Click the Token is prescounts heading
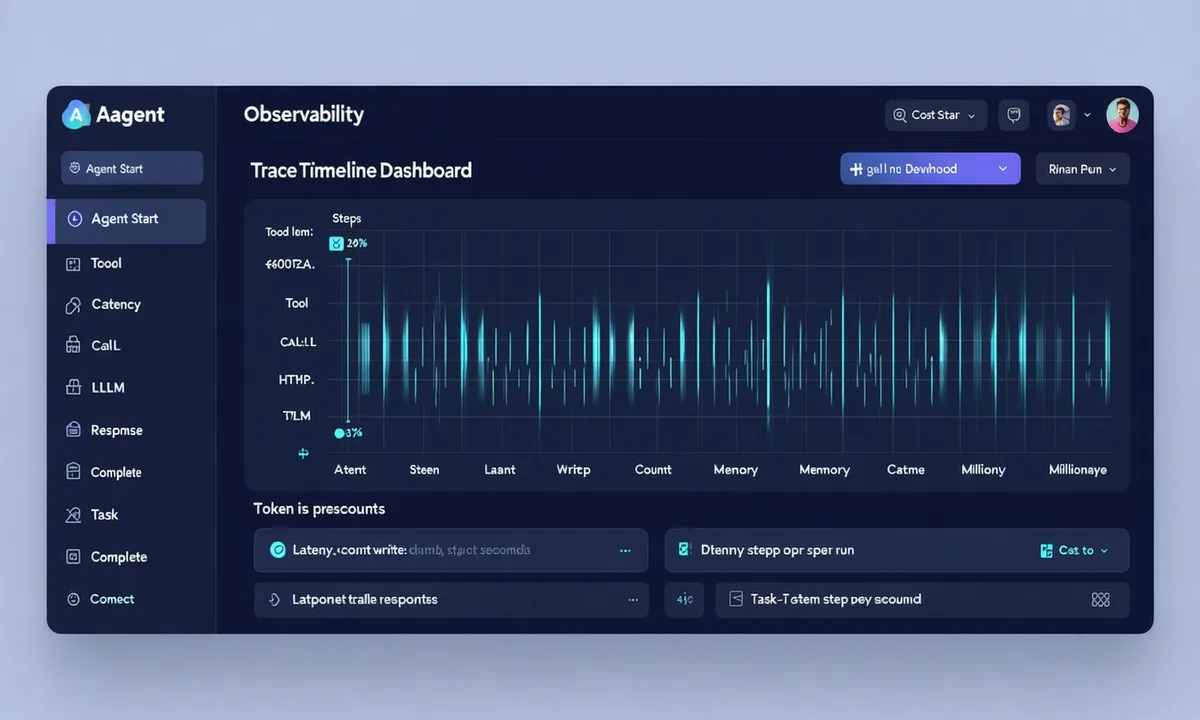 click(x=319, y=509)
